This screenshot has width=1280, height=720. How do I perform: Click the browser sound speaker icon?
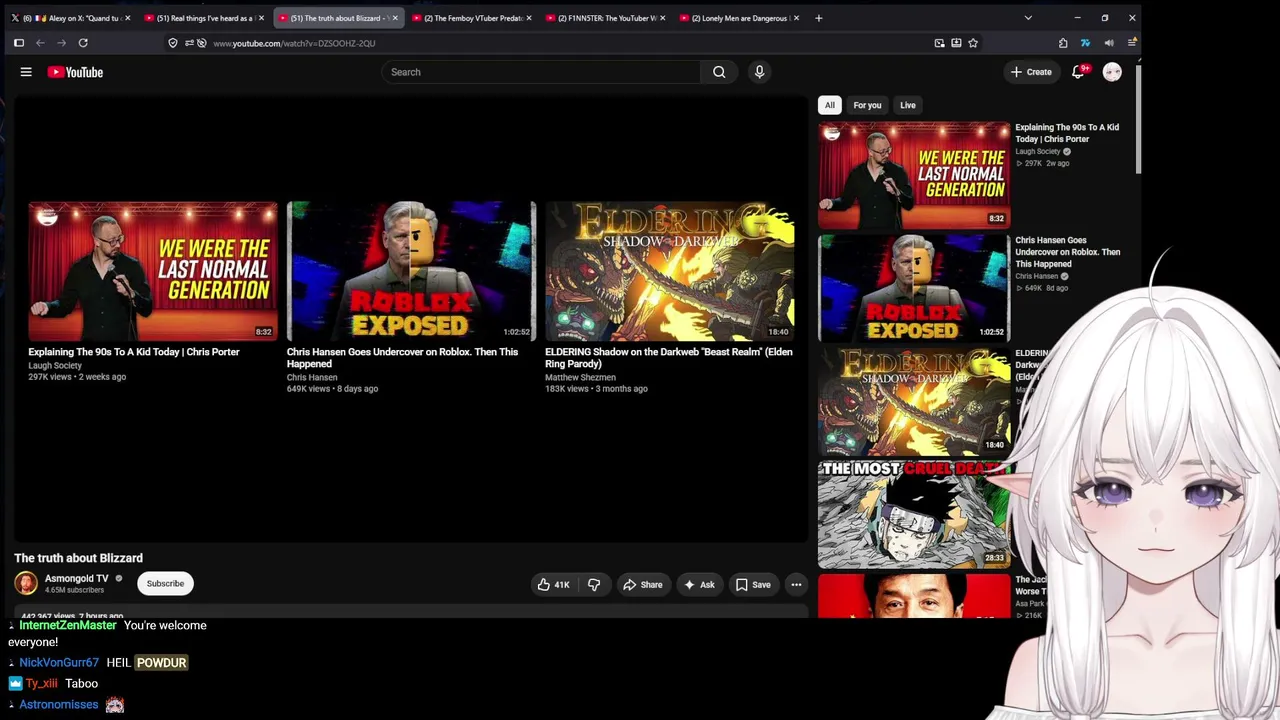1109,43
